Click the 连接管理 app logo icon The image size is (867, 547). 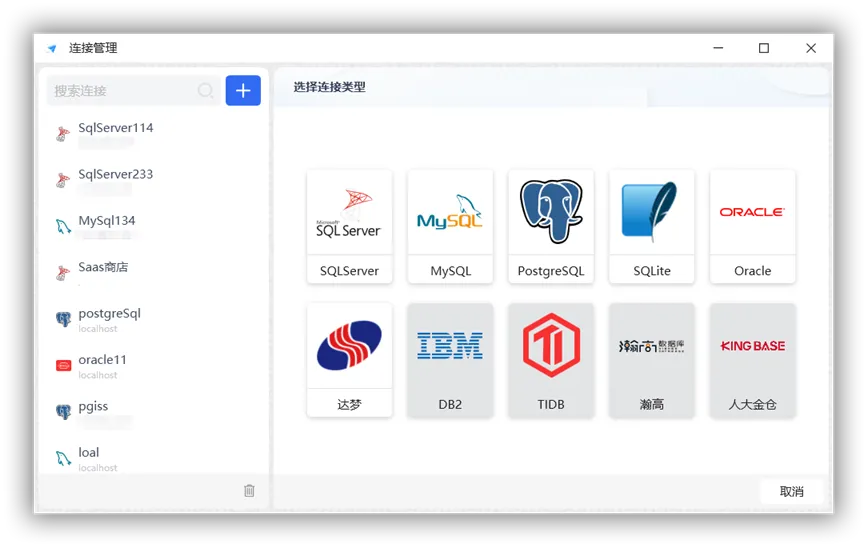52,48
